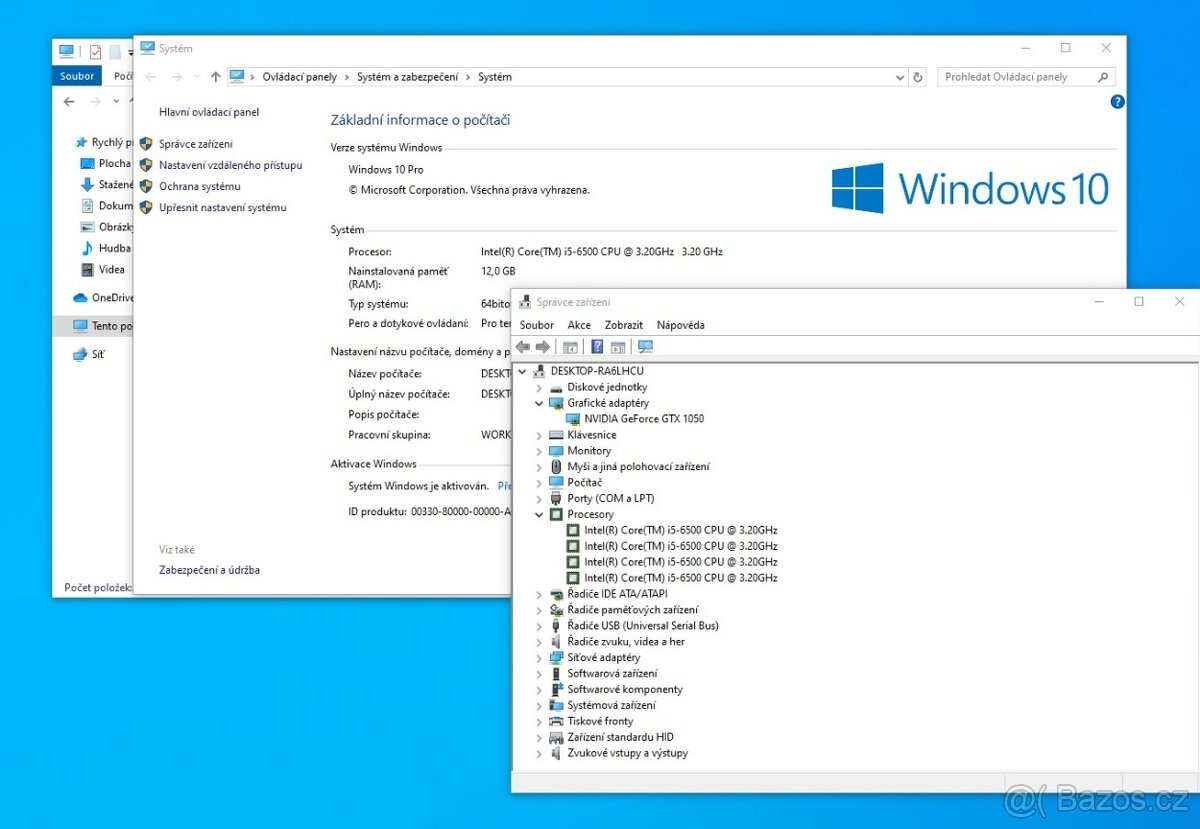Click the help question mark in System window
The image size is (1200, 829).
coord(1117,102)
